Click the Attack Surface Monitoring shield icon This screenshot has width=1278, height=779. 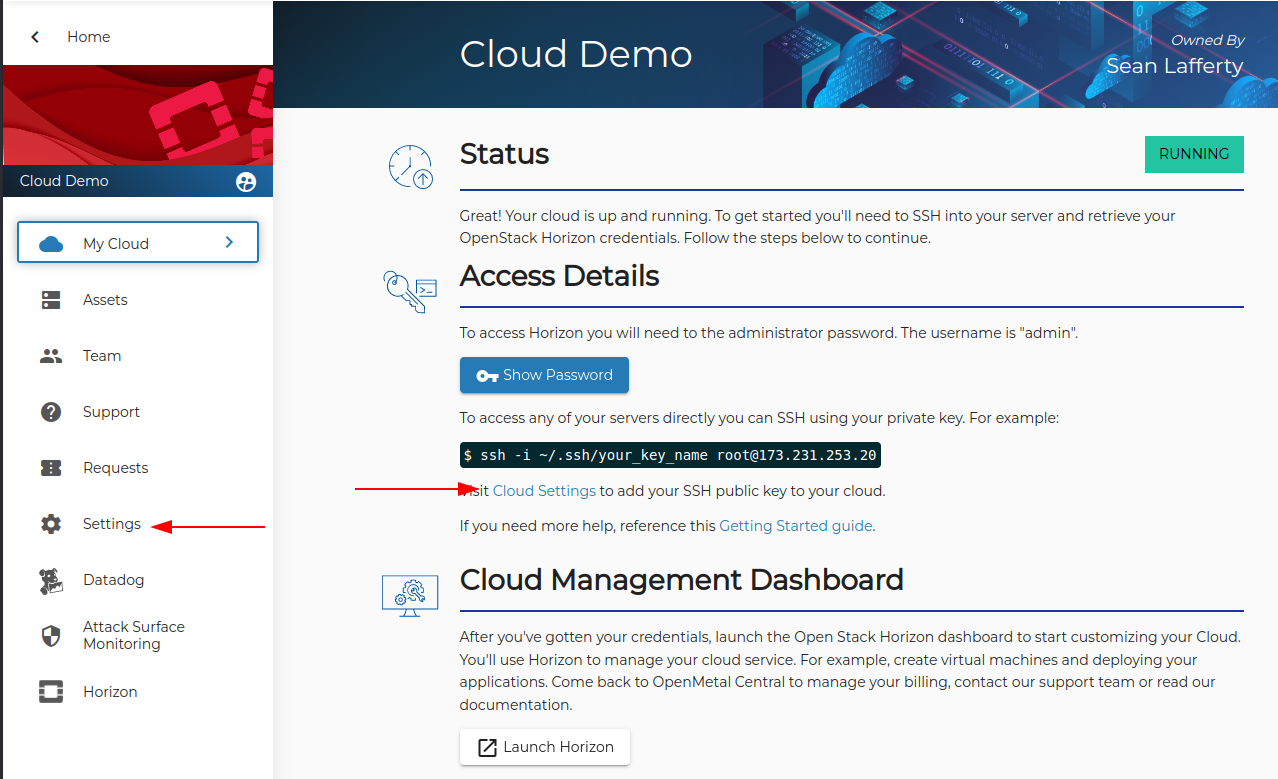point(51,636)
